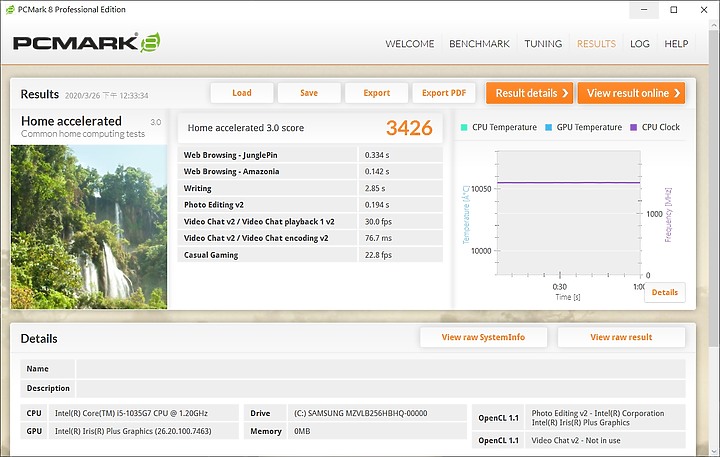Select the Photo Editing v2 row
This screenshot has height=457, width=720.
coord(310,205)
